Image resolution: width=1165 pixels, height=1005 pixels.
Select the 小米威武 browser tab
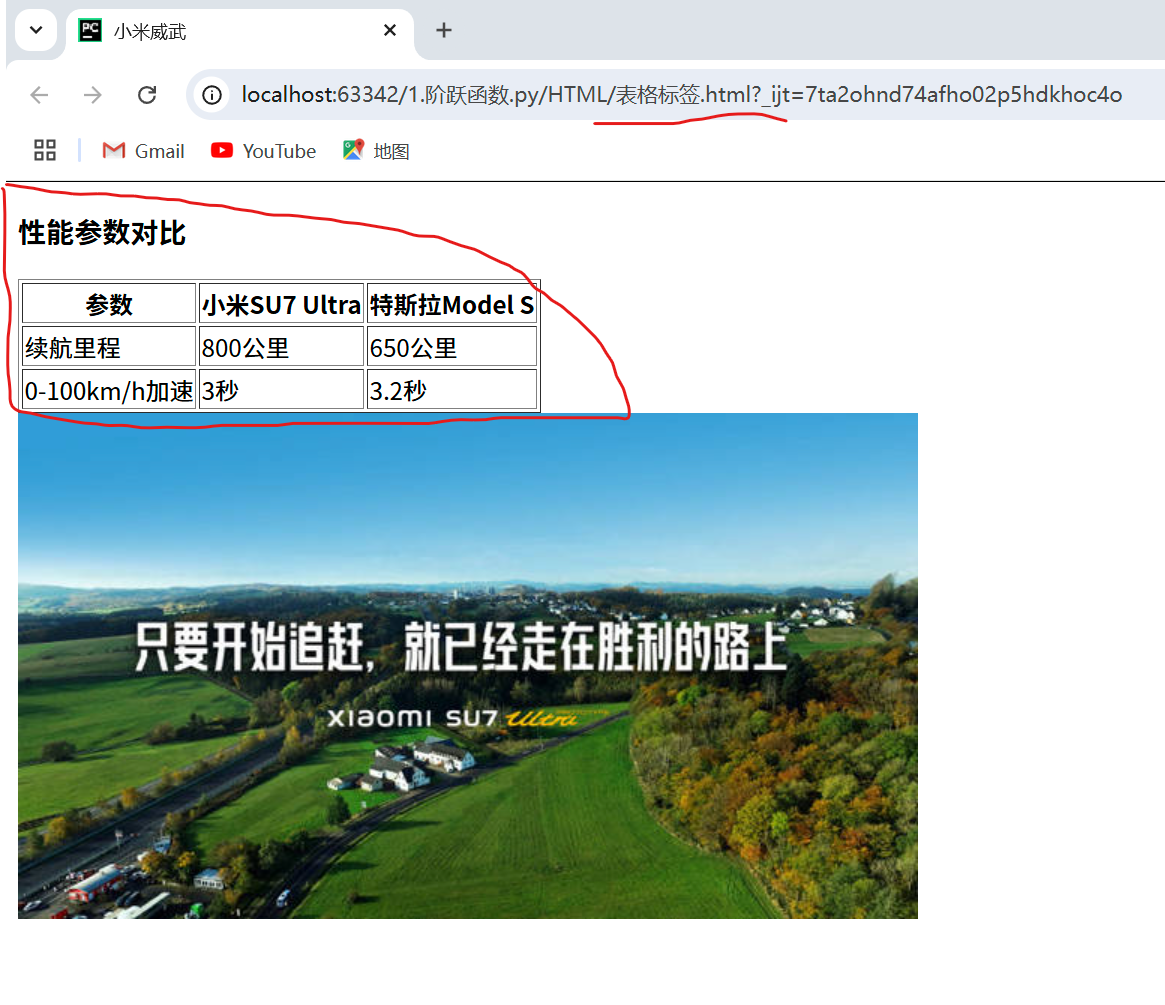point(239,31)
